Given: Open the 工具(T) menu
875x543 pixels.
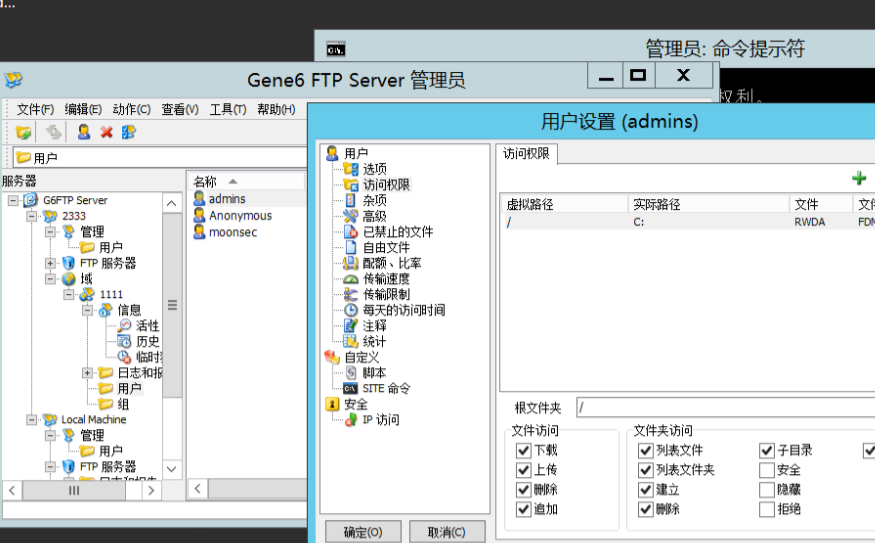Looking at the screenshot, I should tap(228, 109).
